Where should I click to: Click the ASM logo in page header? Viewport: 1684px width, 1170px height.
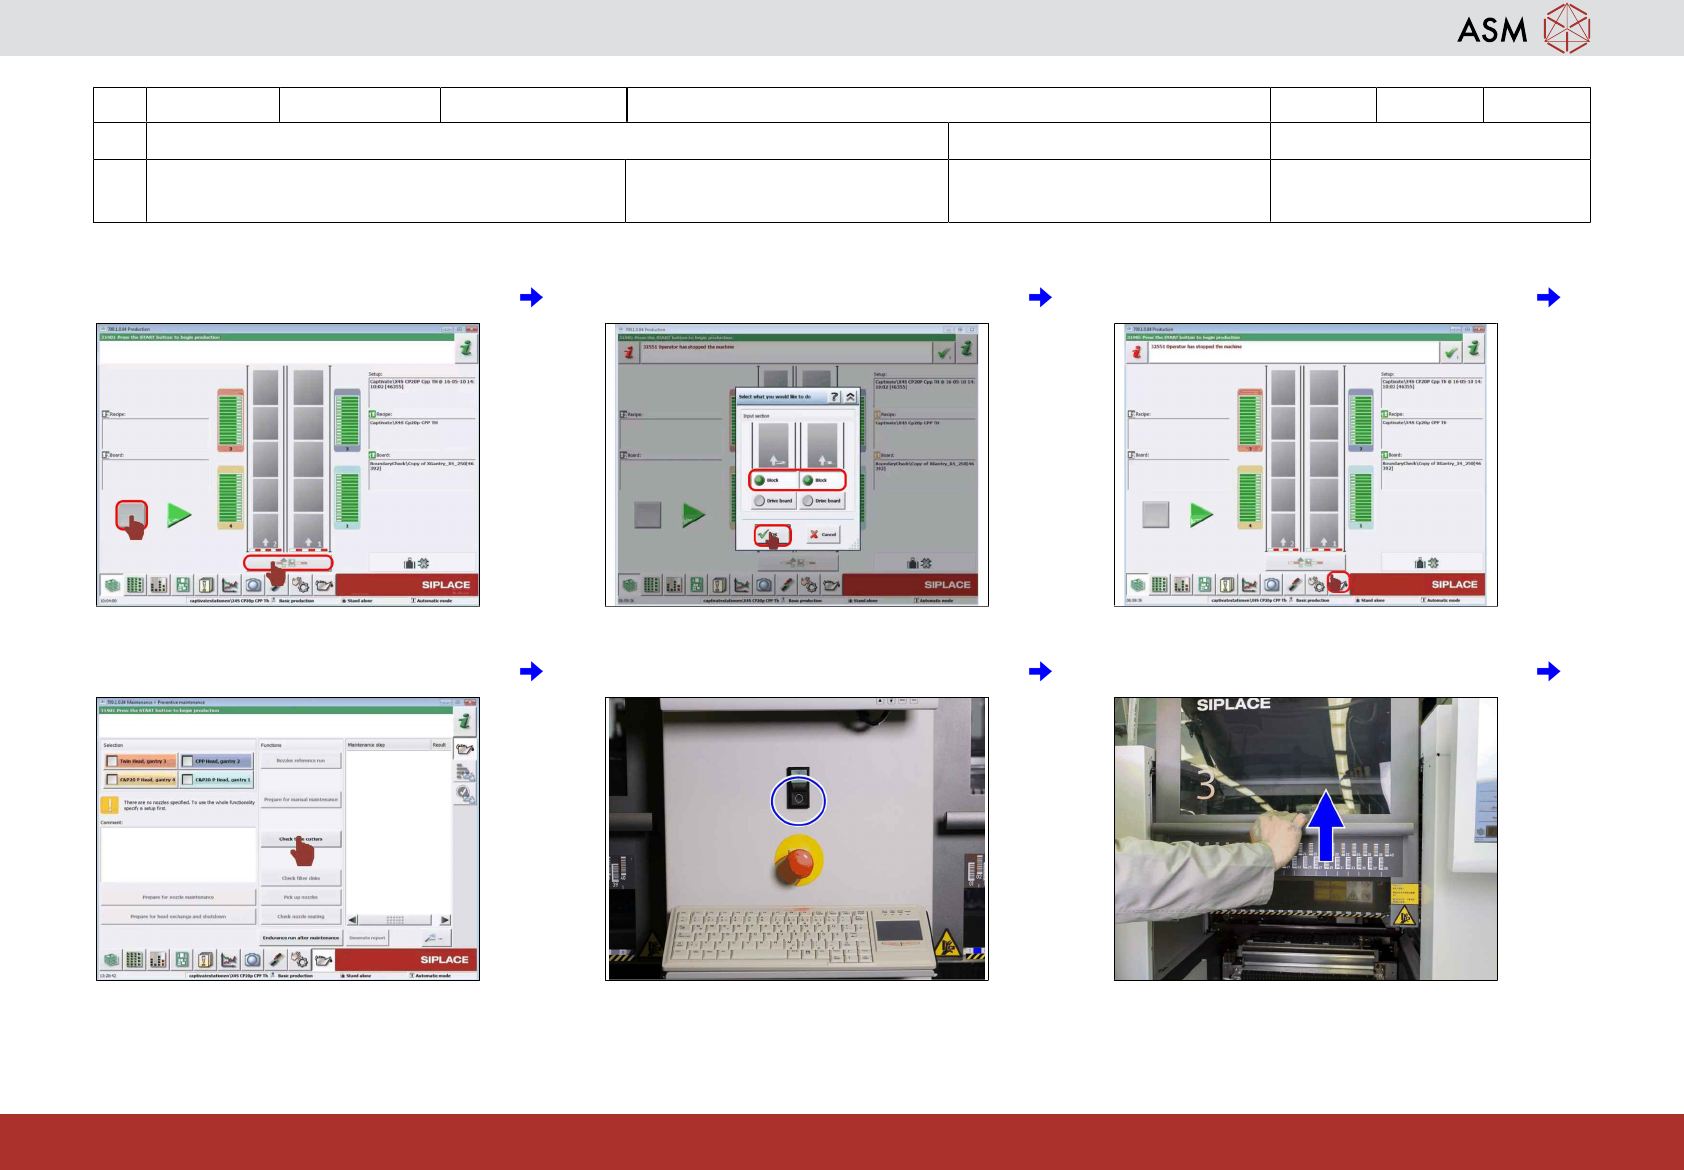1524,28
